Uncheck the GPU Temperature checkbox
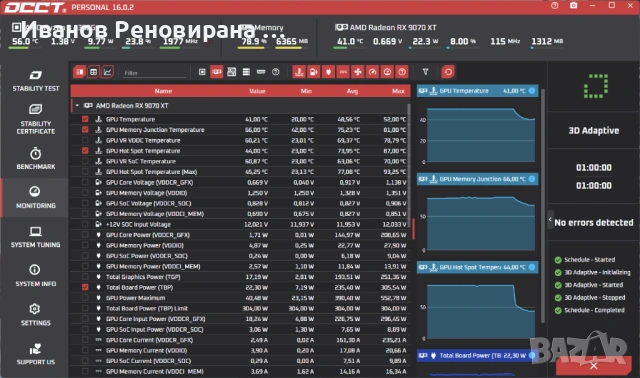 (85, 119)
